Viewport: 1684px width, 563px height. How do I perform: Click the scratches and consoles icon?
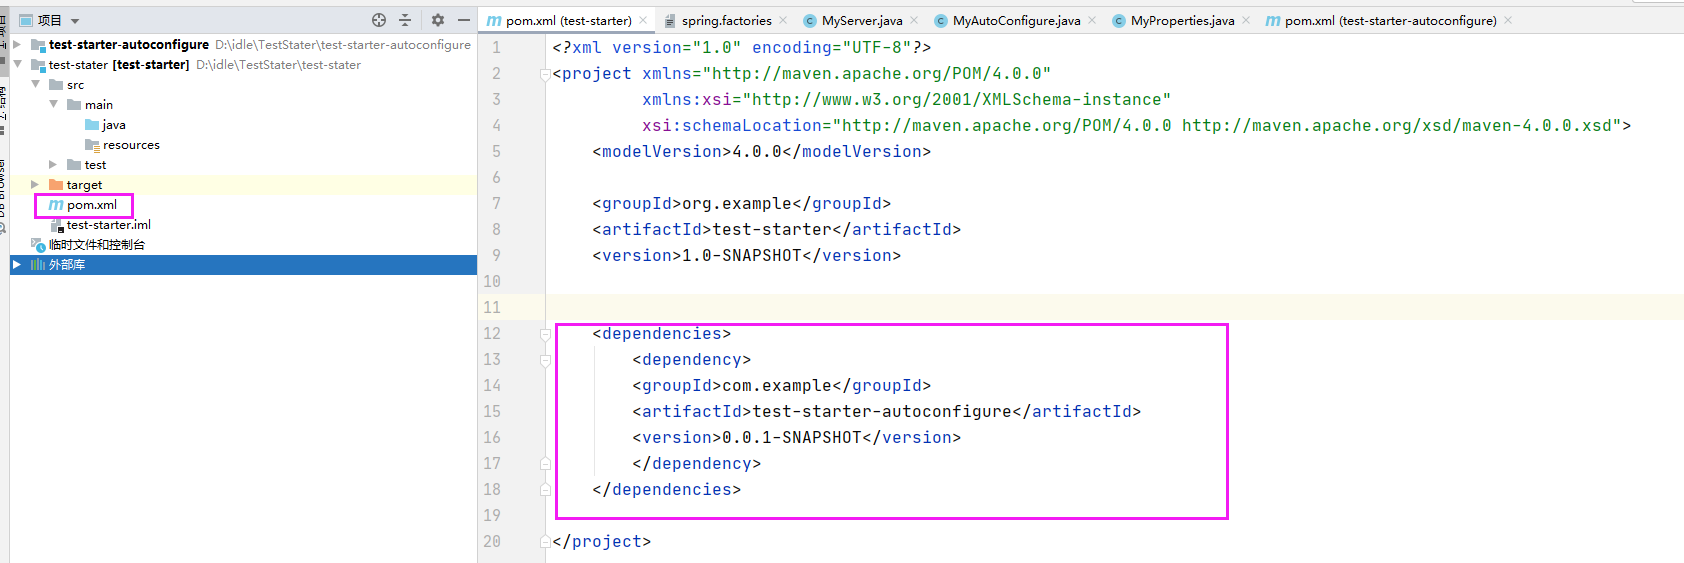38,245
